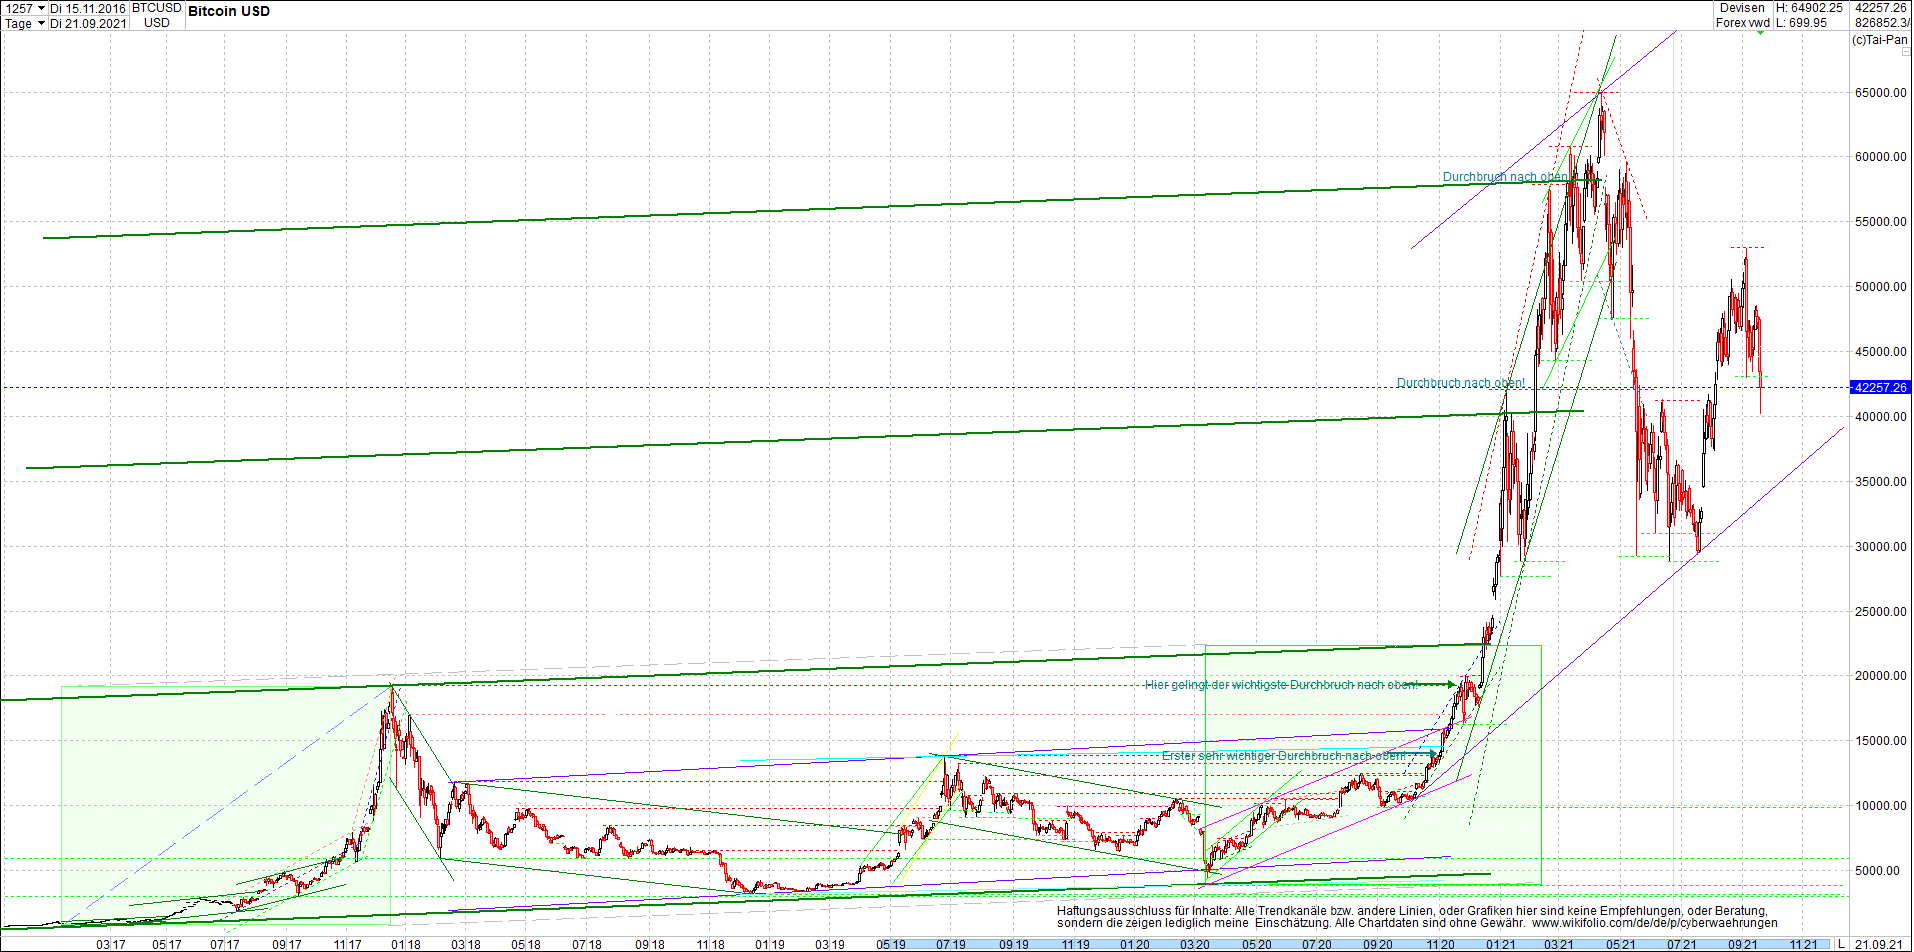Click the high value H: 64902.25
Image resolution: width=1914 pixels, height=952 pixels.
(x=1809, y=8)
